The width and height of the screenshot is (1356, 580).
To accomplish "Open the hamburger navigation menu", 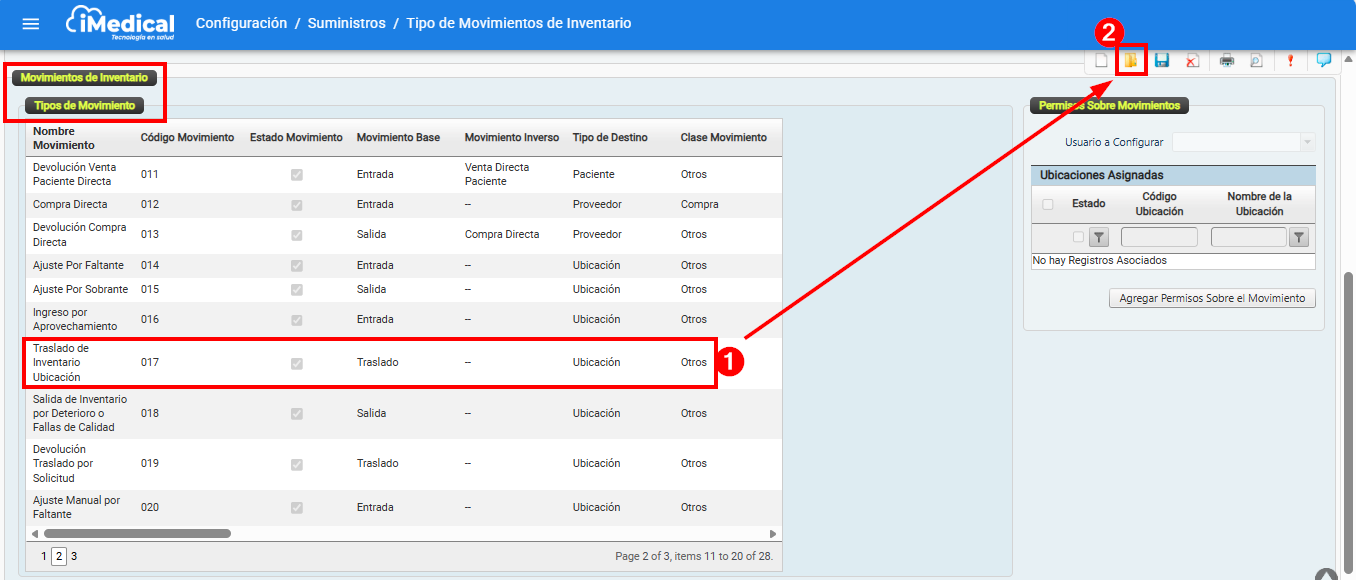I will (31, 24).
